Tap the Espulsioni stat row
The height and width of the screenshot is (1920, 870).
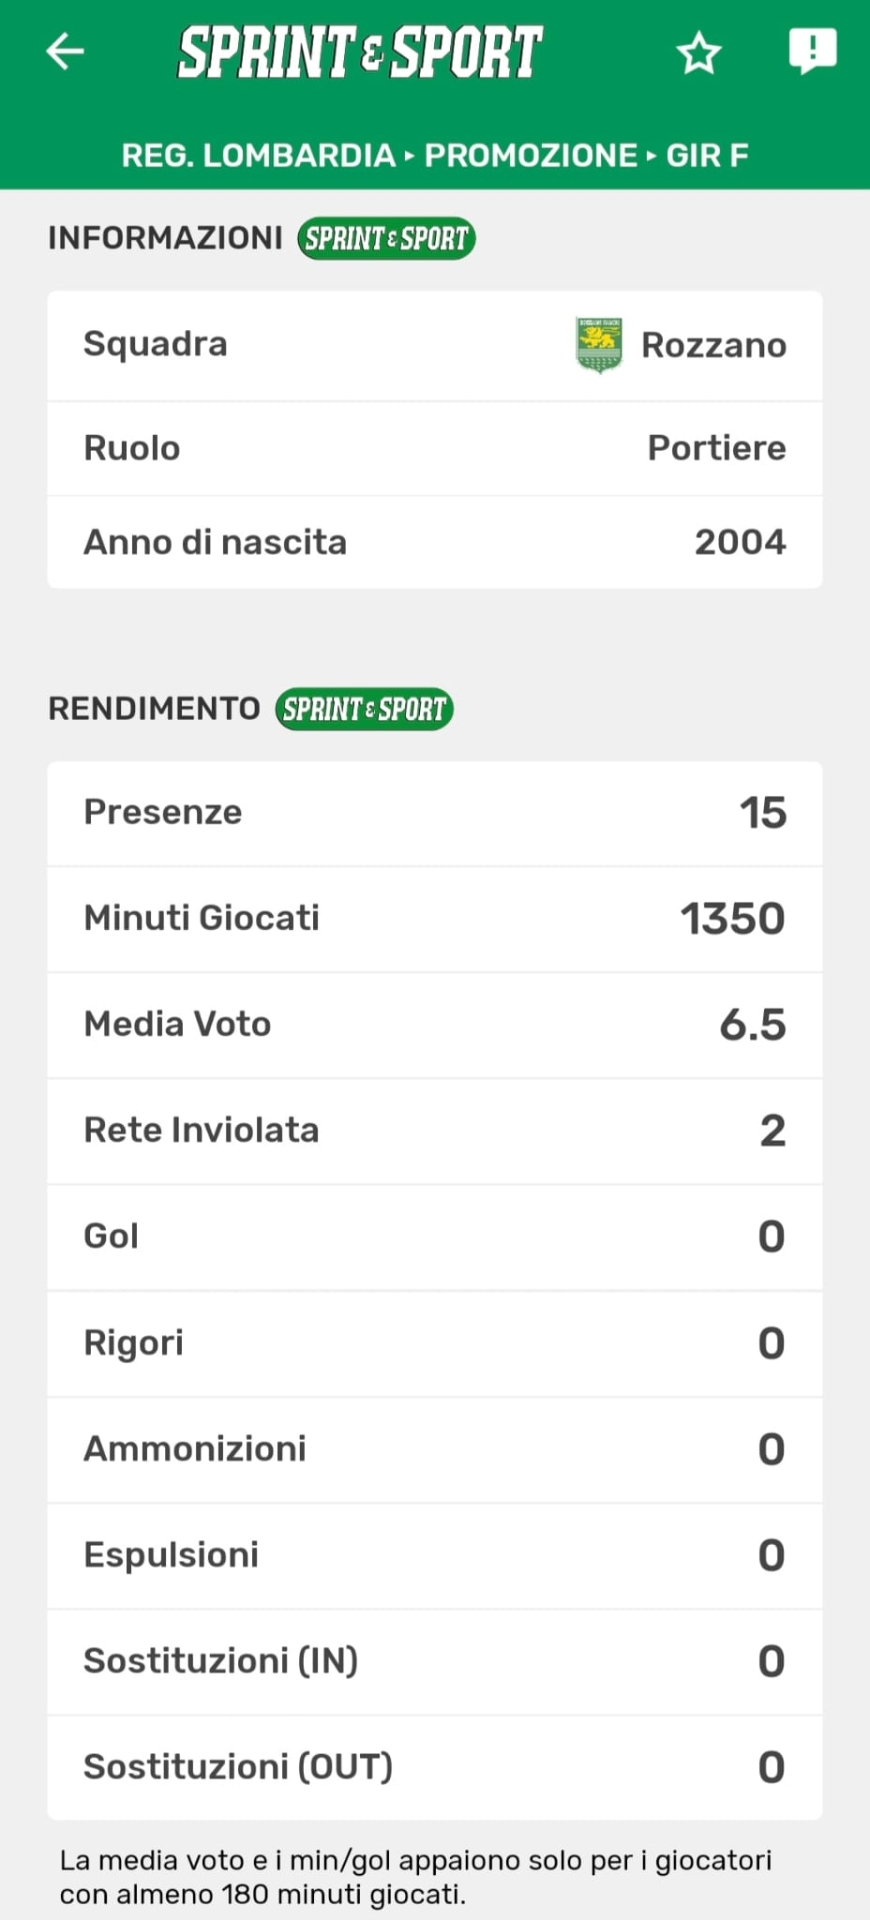434,1555
